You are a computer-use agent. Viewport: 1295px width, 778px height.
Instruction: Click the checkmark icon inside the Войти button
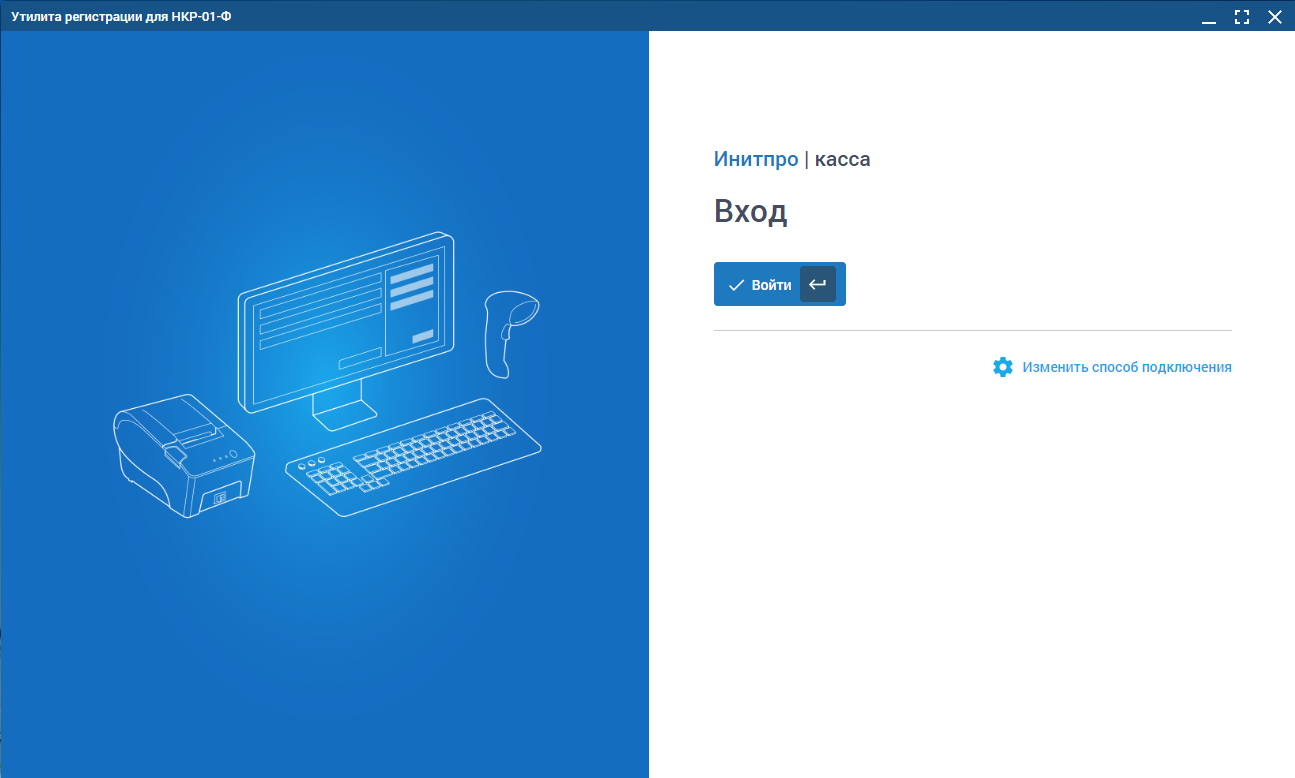pyautogui.click(x=736, y=285)
